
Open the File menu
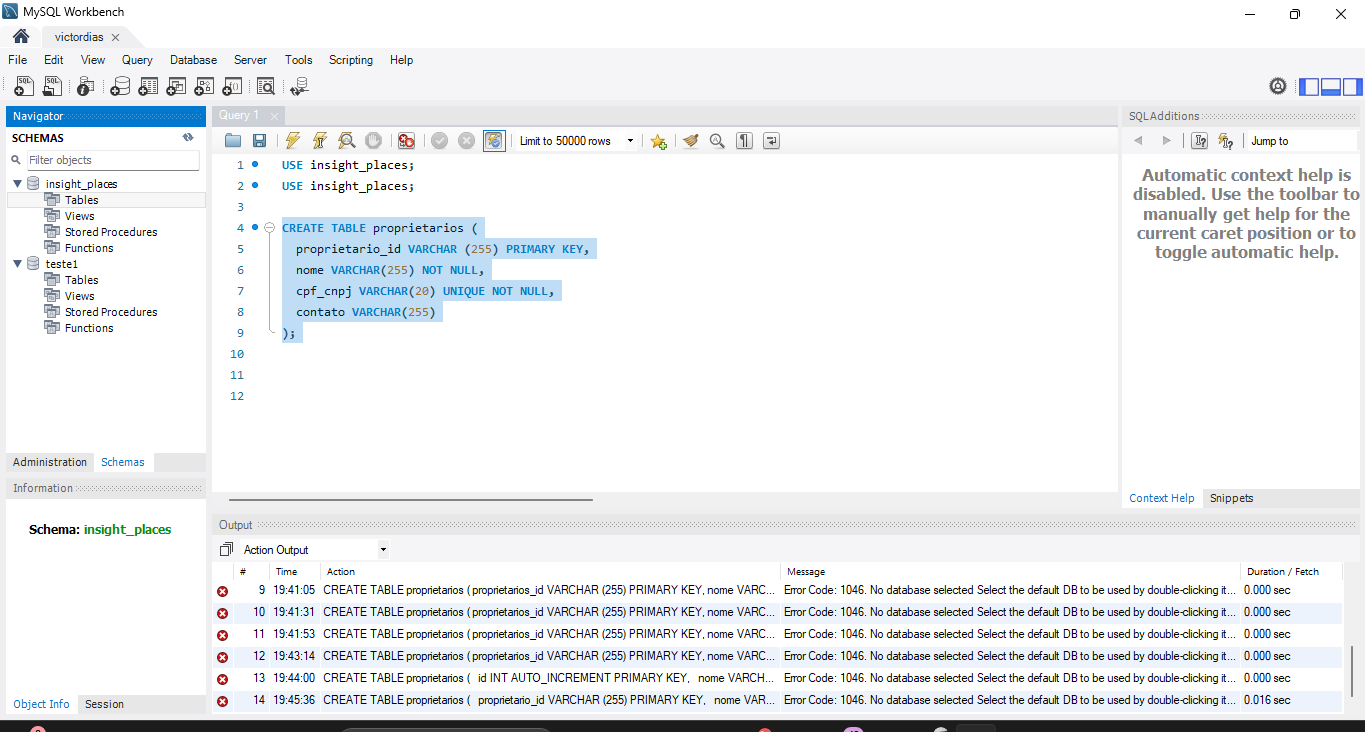18,60
